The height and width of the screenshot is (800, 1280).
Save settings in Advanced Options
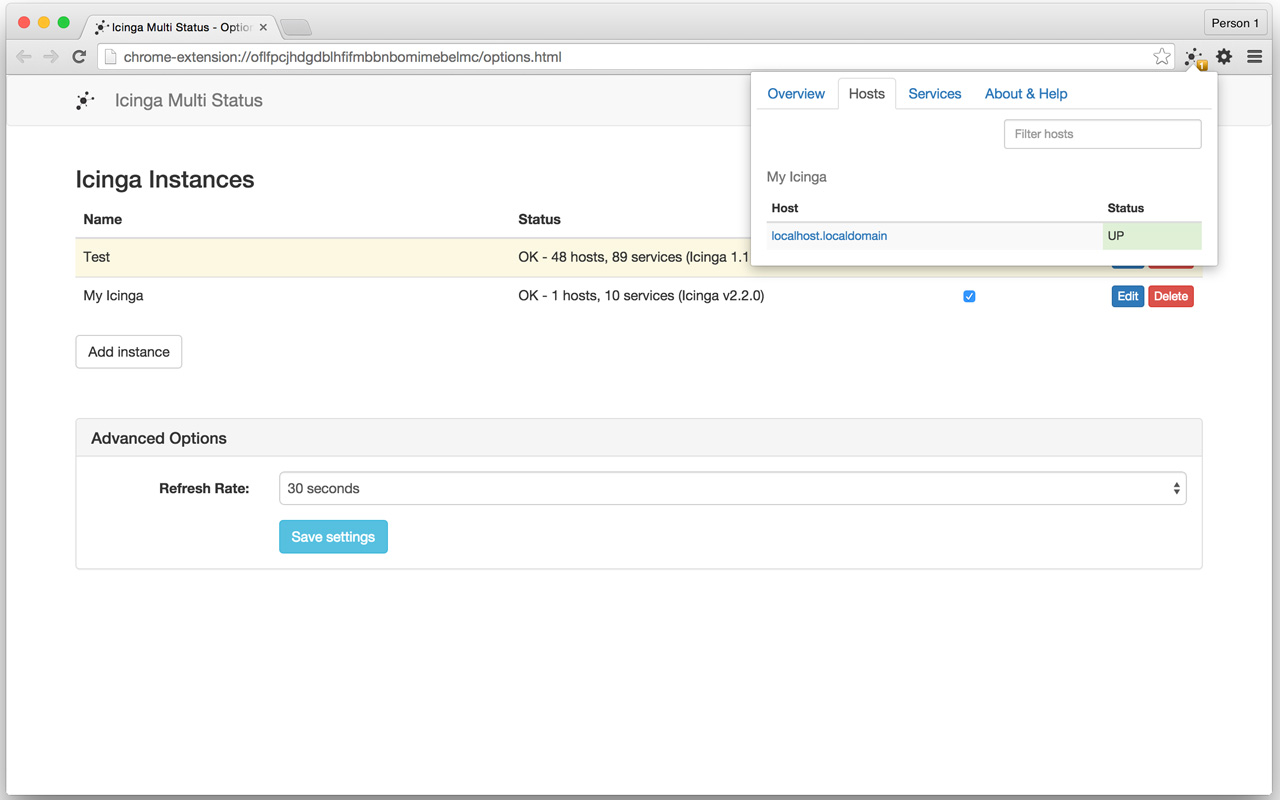[333, 536]
